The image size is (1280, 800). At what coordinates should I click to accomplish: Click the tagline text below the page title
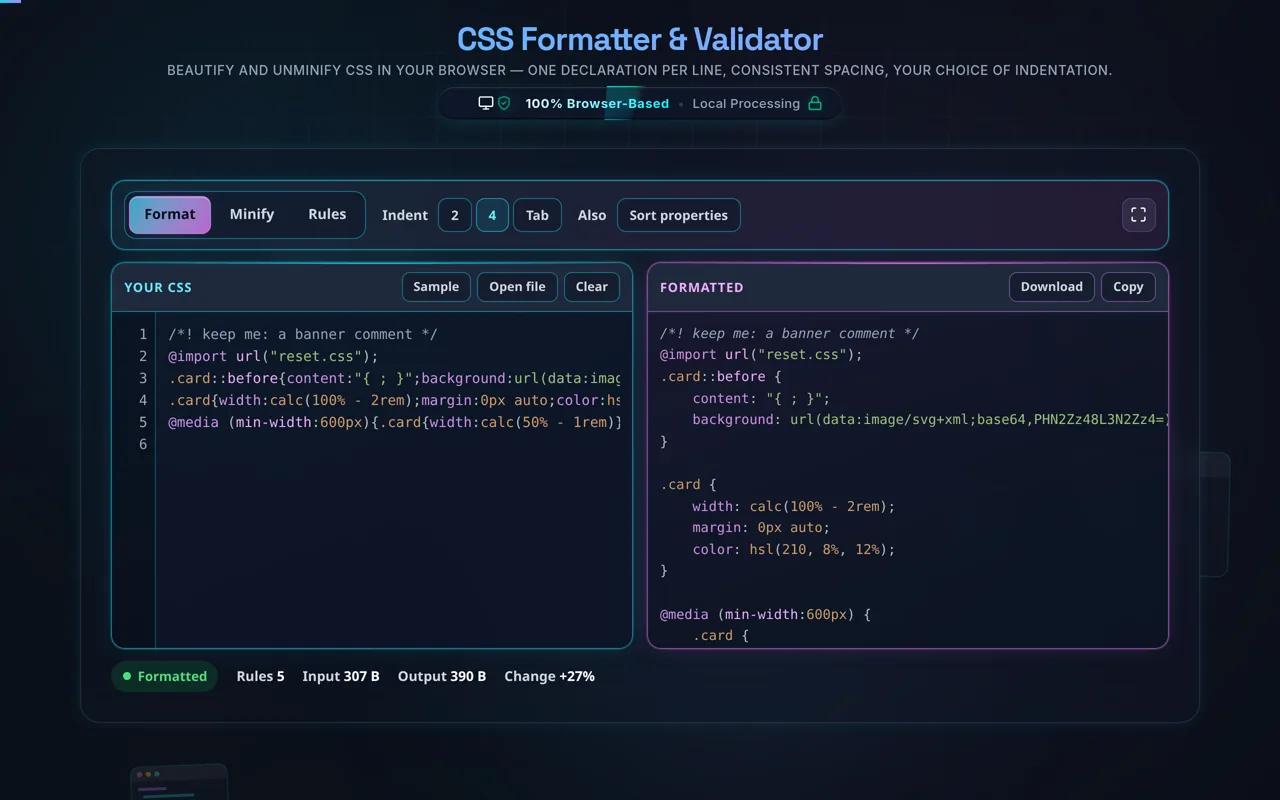[640, 71]
